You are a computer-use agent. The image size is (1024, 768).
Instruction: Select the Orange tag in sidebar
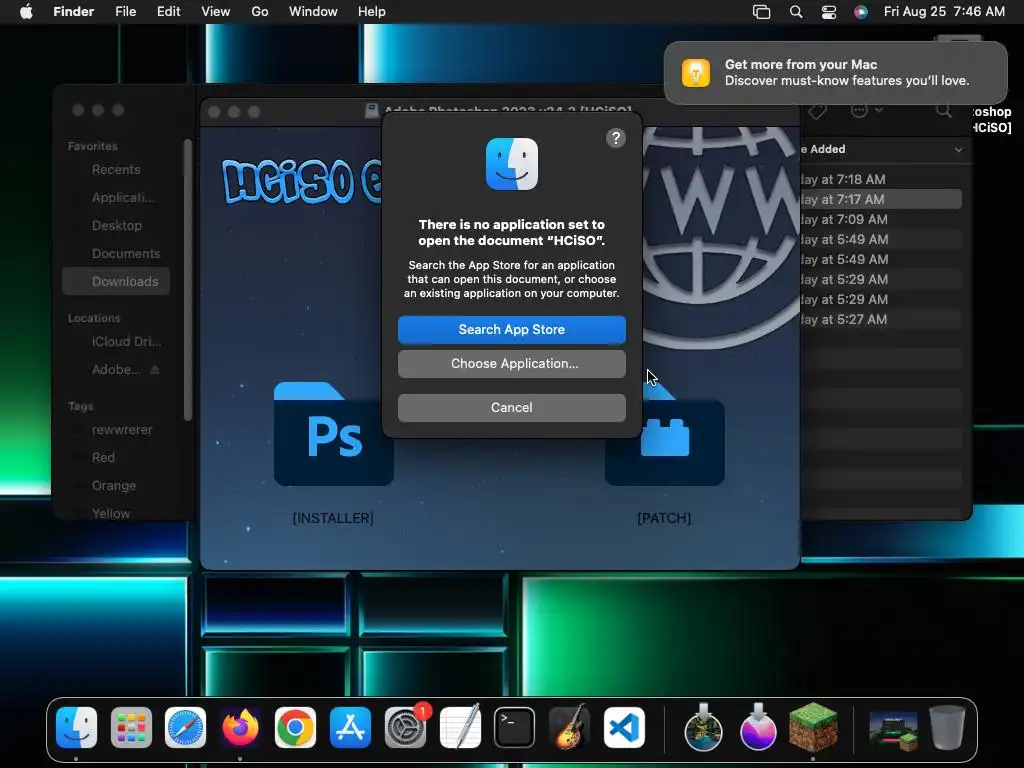[x=114, y=486]
